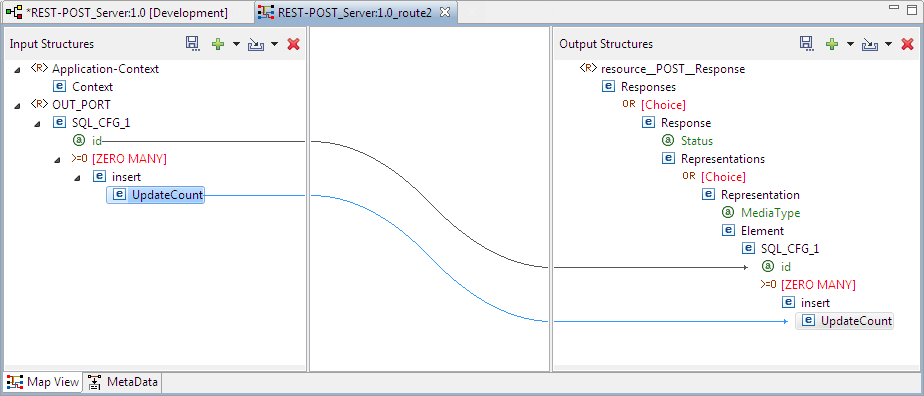Screen dimensions: 924x396
Task: Click the Output Structures import icon
Action: click(x=870, y=44)
